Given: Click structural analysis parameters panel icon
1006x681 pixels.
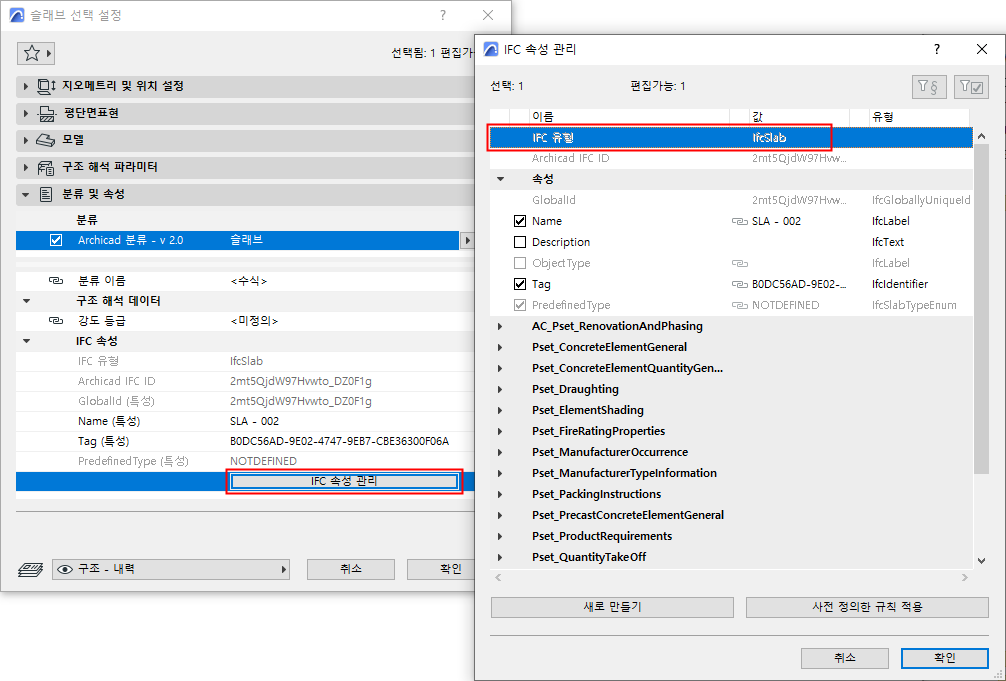Looking at the screenshot, I should pyautogui.click(x=46, y=168).
